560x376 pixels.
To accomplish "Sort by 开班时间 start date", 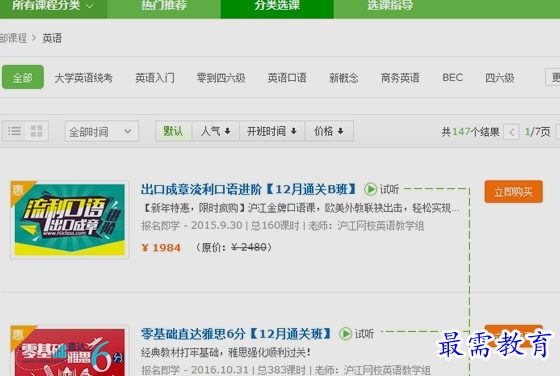I will click(x=272, y=131).
